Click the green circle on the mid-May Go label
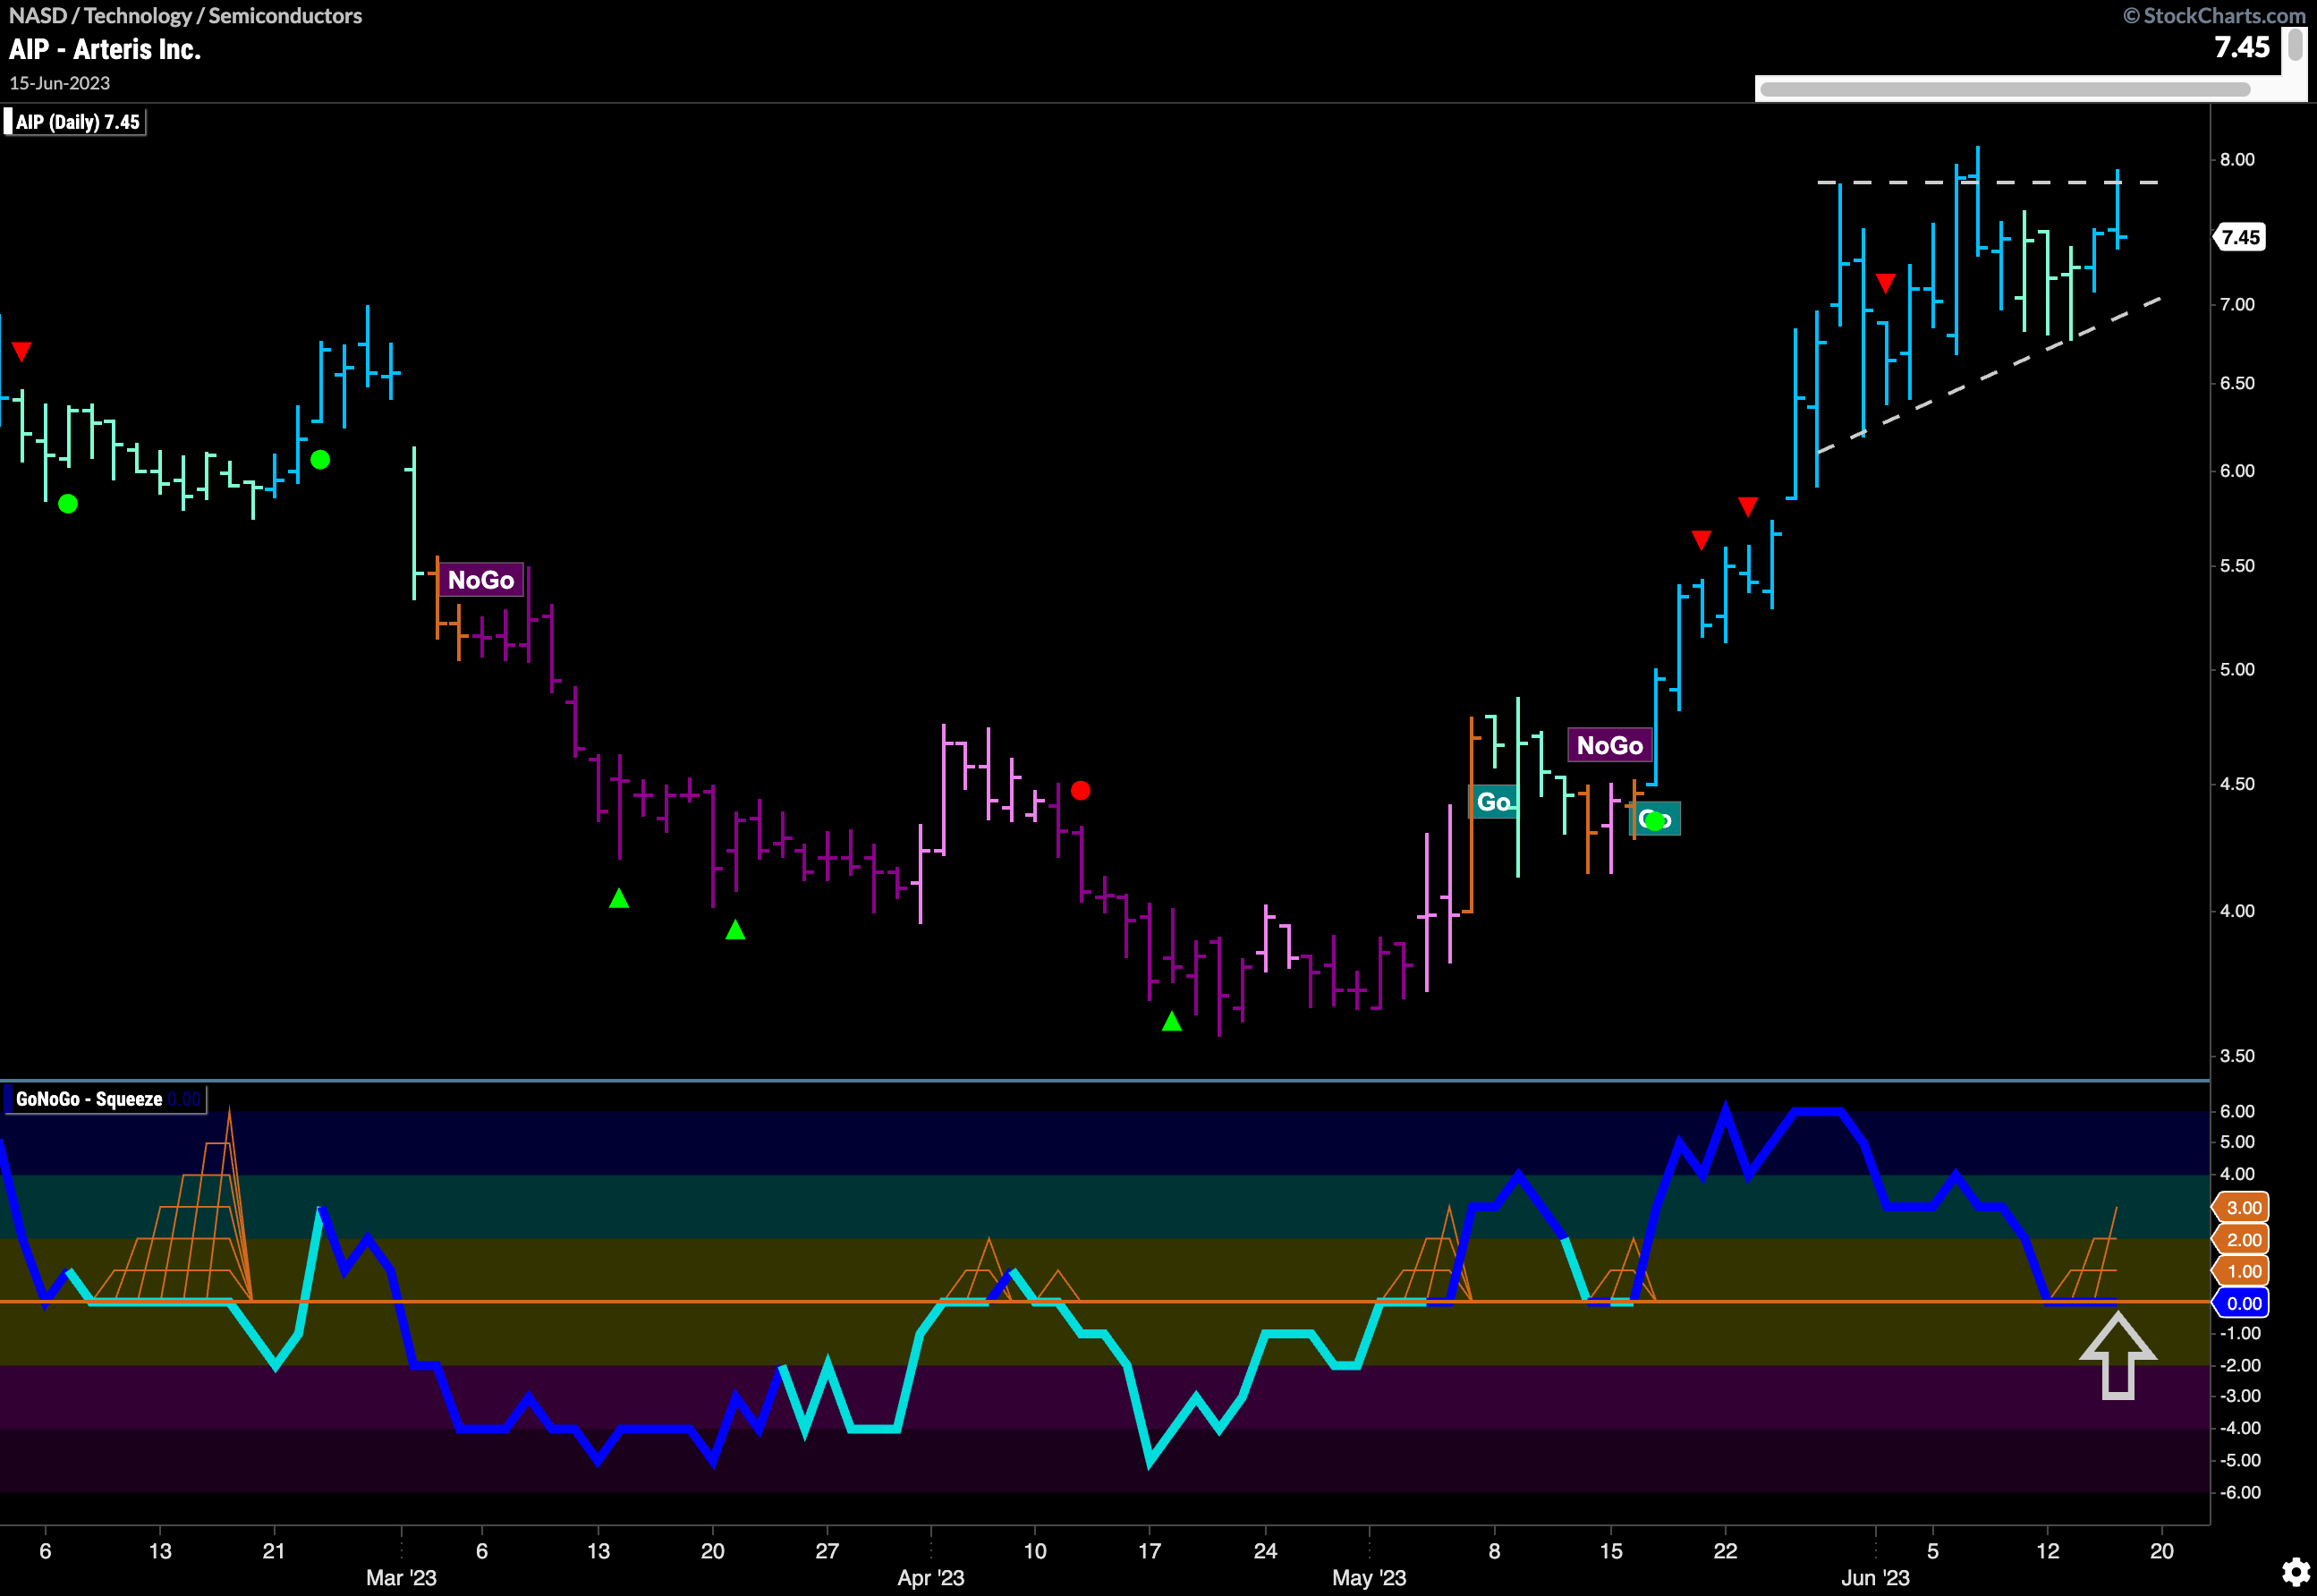This screenshot has width=2317, height=1596. tap(1654, 821)
